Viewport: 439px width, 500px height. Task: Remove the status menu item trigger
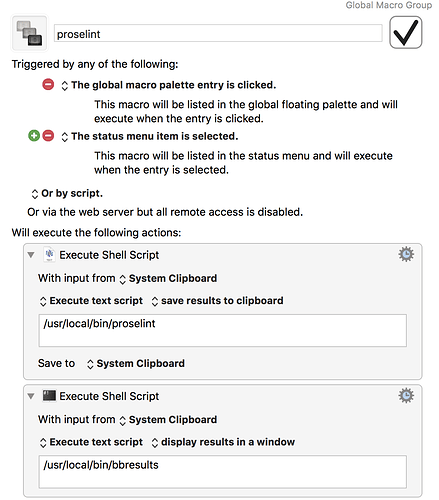(x=48, y=136)
